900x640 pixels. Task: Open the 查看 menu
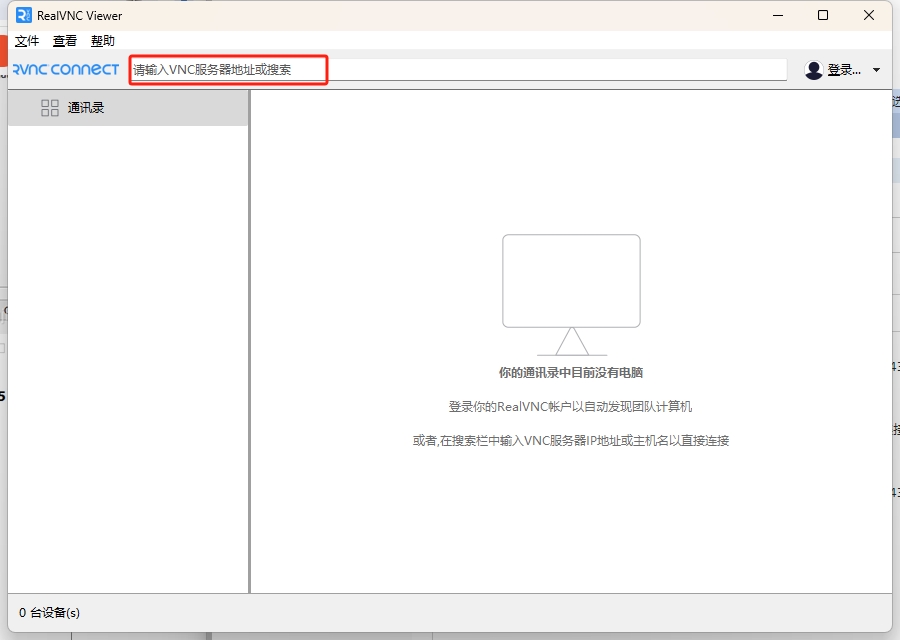65,41
